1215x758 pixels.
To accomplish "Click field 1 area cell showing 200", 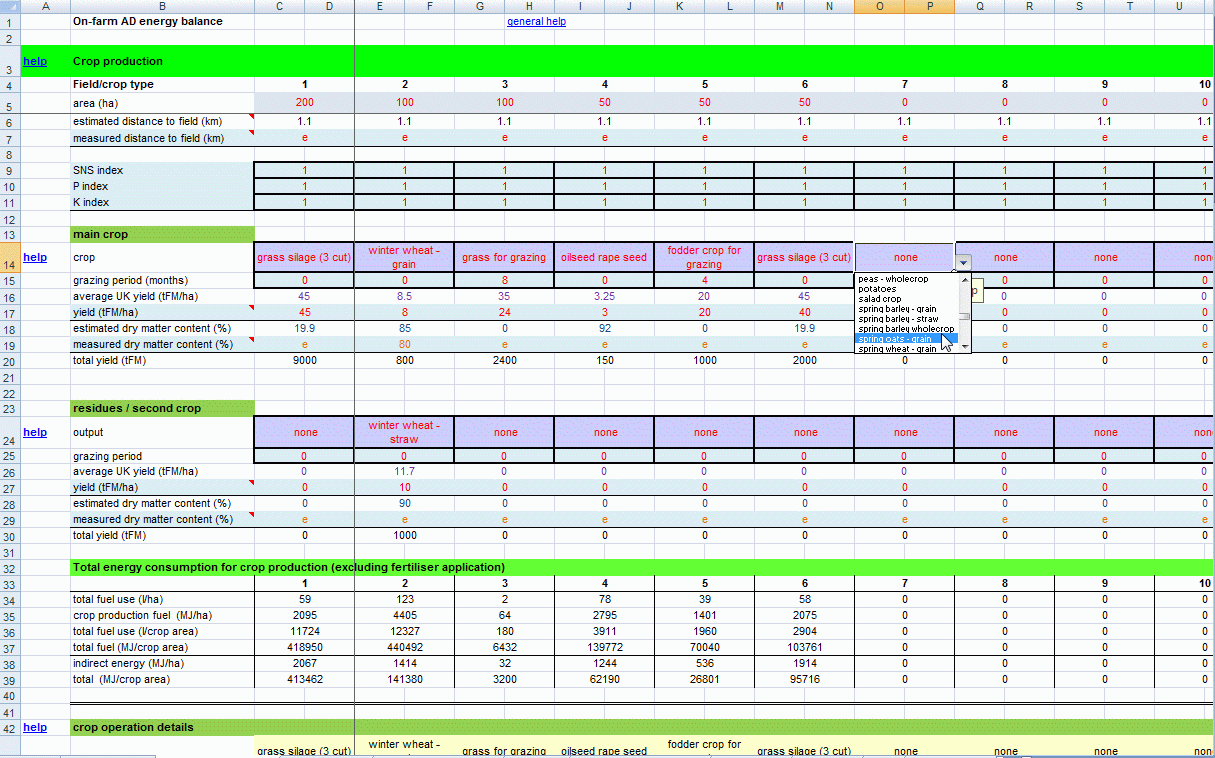I will 304,103.
